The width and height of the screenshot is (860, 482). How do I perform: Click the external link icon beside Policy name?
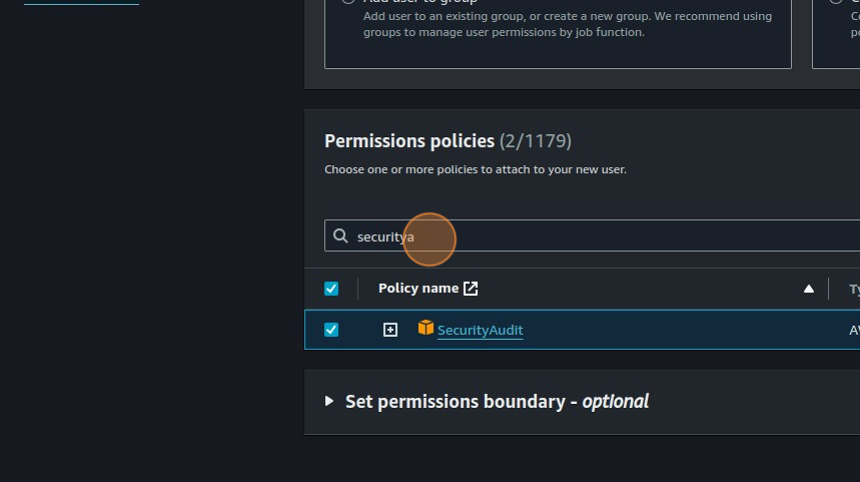click(471, 289)
